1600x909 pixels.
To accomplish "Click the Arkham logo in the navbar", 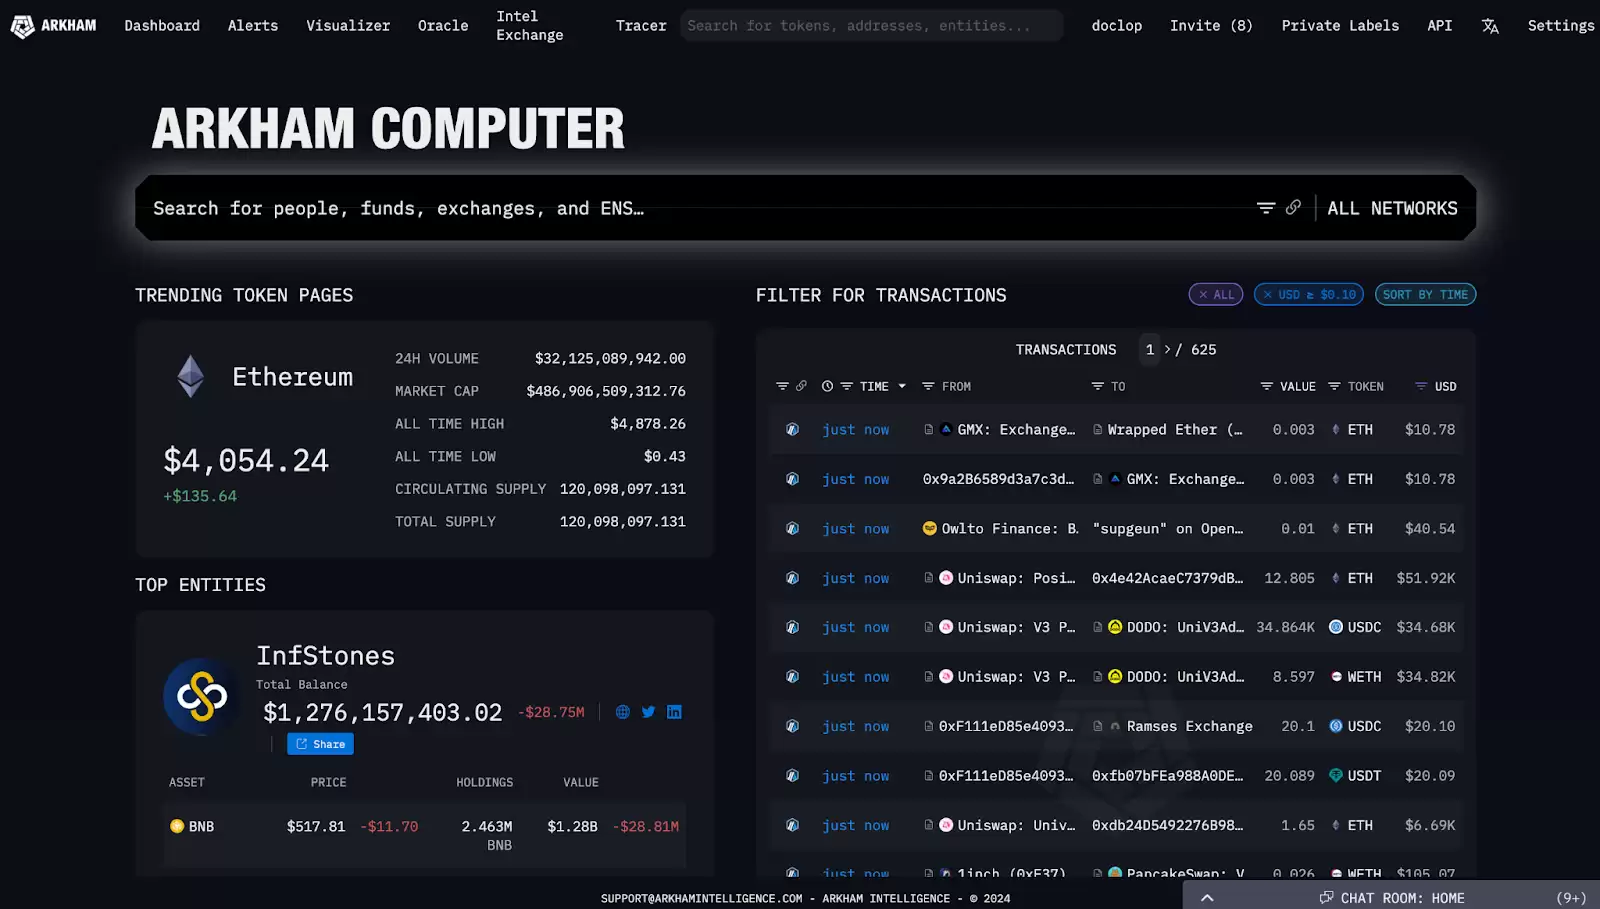I will coord(53,26).
